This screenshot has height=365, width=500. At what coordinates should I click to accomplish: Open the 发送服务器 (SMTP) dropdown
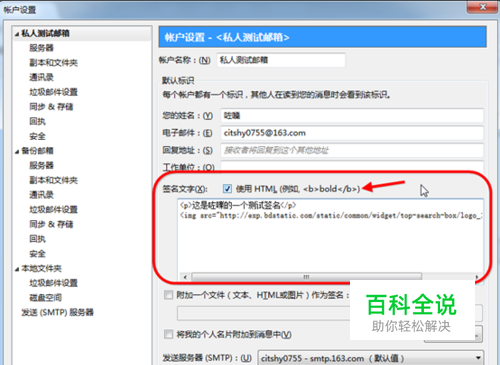371,358
